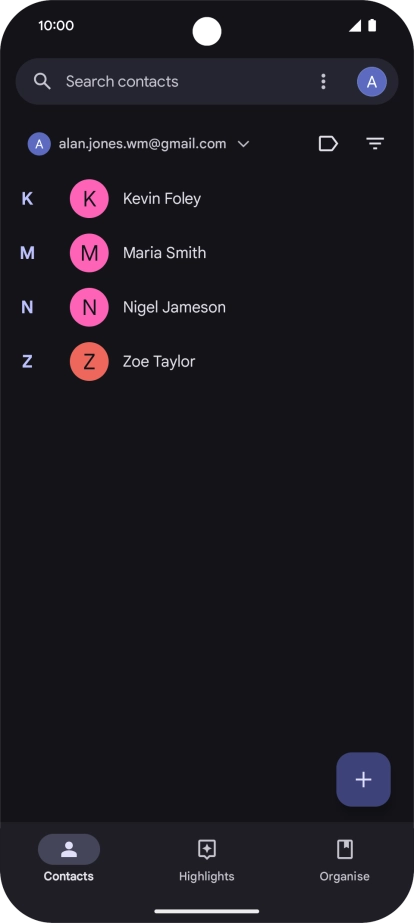Open the labels tag icon

[x=328, y=144]
